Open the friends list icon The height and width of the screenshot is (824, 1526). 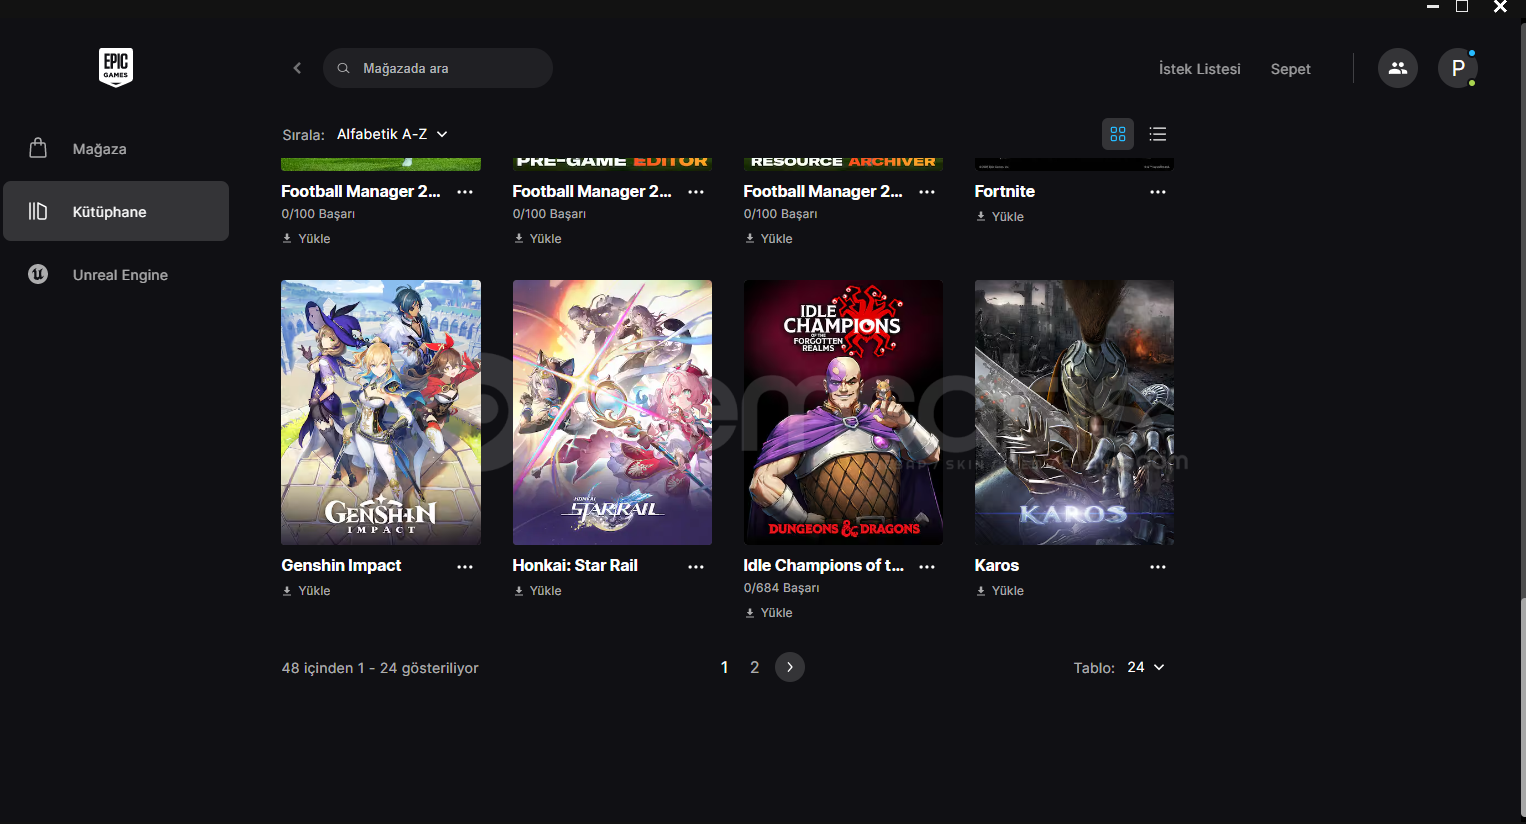point(1398,68)
